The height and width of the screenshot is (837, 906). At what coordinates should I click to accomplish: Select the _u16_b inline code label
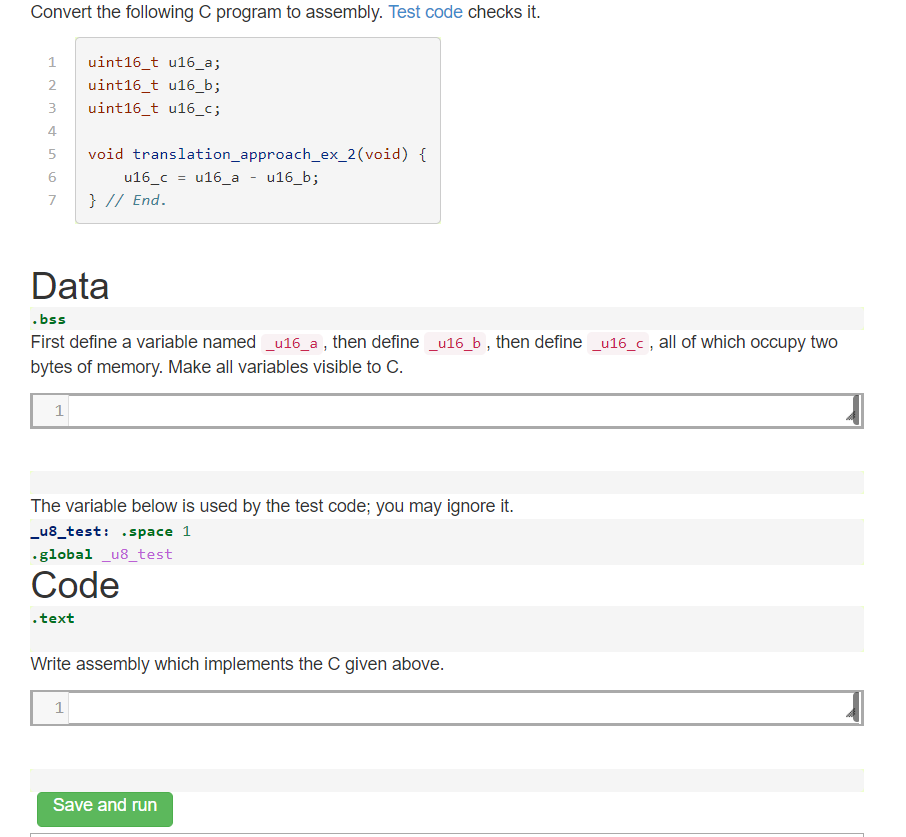coord(454,342)
